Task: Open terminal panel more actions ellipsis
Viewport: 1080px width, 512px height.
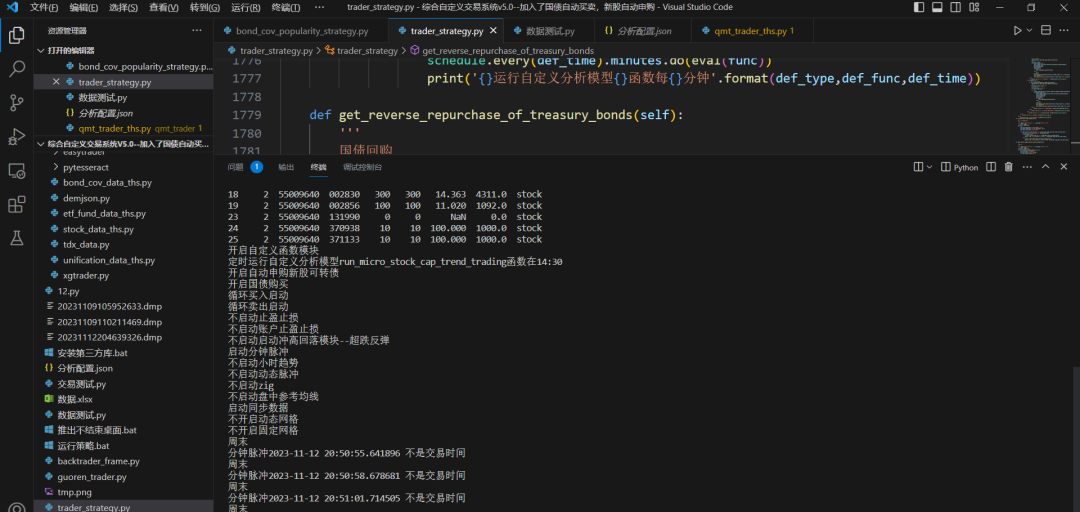Action: click(x=1027, y=167)
